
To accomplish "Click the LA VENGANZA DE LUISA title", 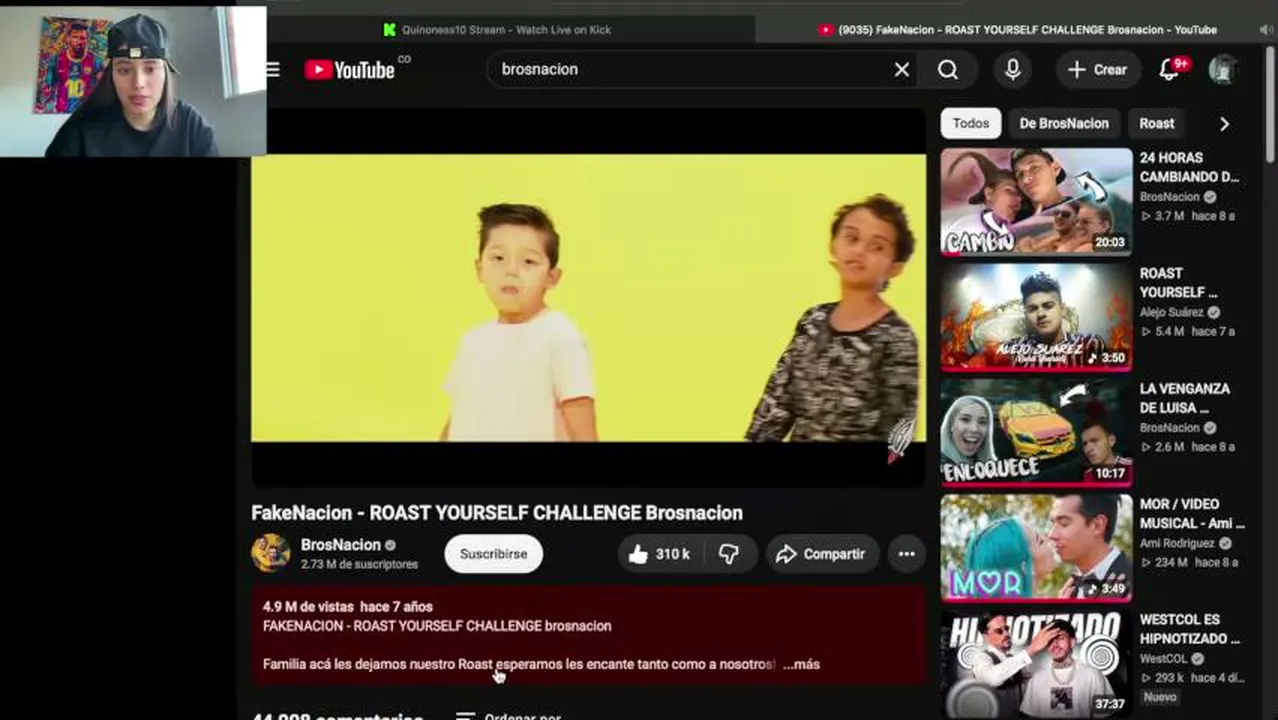I will click(1185, 398).
